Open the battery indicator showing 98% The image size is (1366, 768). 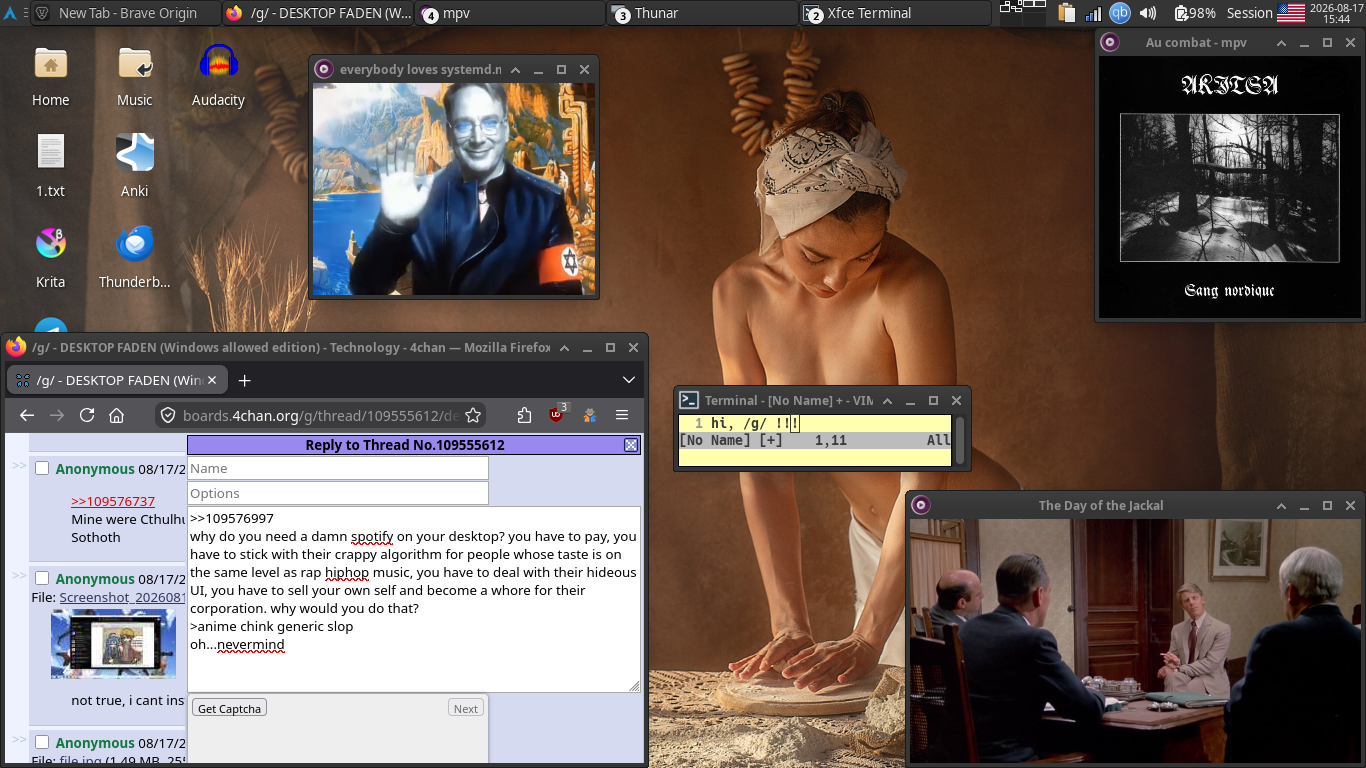point(1194,13)
